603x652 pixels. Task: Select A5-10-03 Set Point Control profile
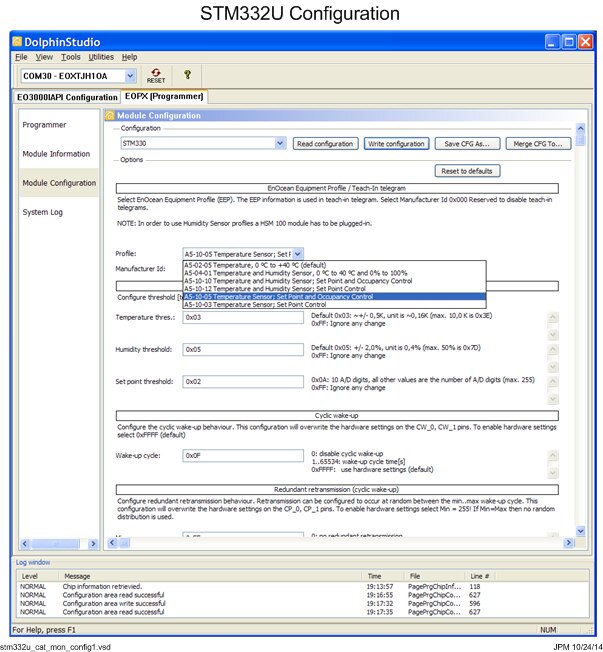click(334, 304)
